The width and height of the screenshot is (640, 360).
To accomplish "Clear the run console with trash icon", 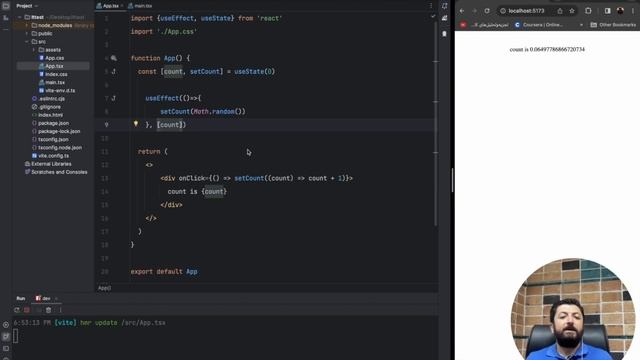I will click(49, 310).
